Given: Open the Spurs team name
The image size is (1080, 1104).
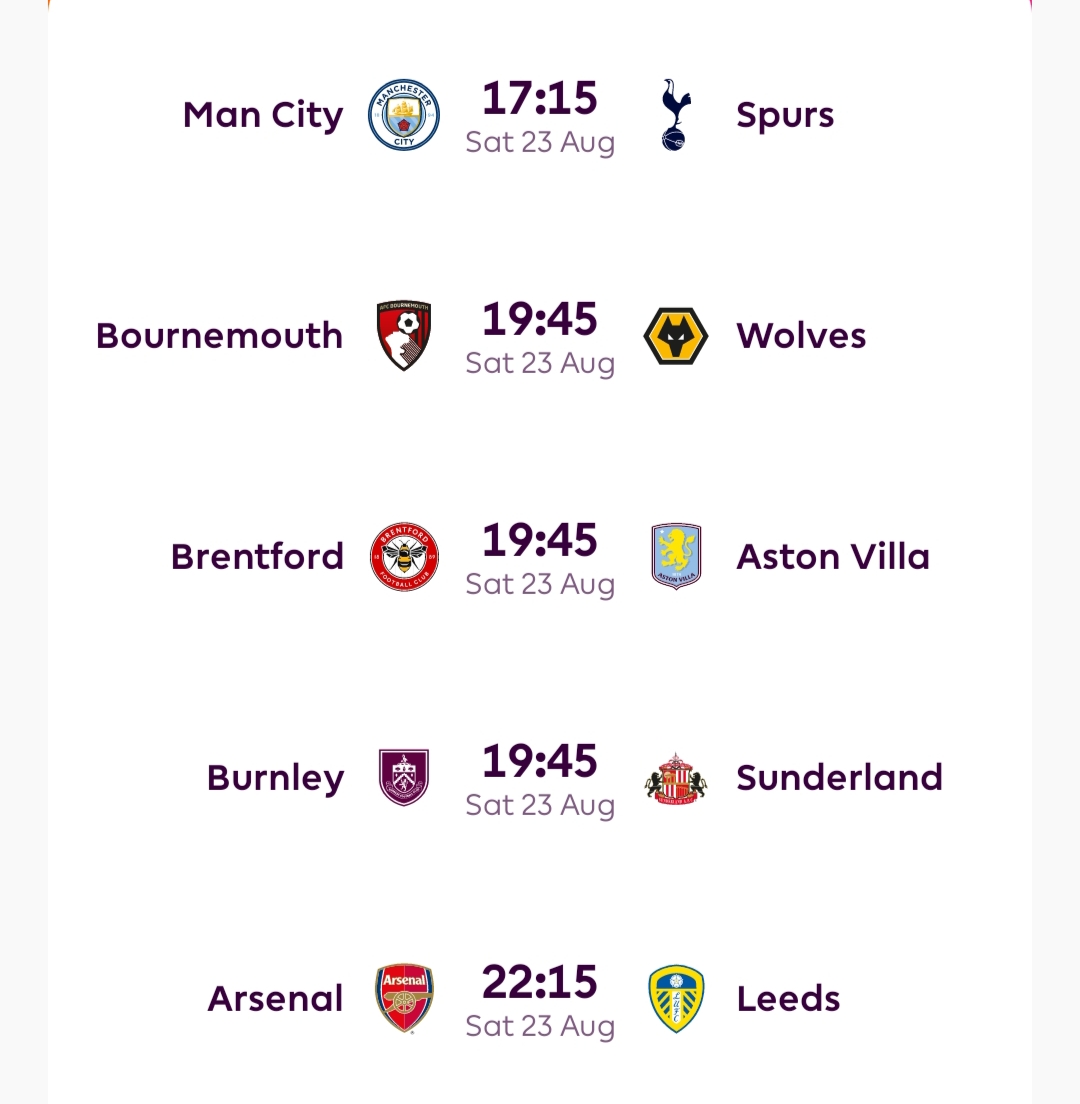Looking at the screenshot, I should point(785,115).
